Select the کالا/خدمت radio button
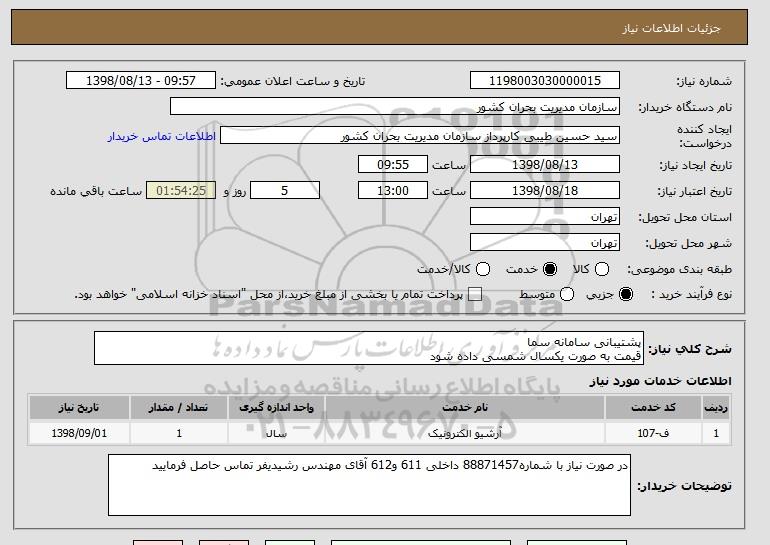This screenshot has width=770, height=545. [x=483, y=269]
